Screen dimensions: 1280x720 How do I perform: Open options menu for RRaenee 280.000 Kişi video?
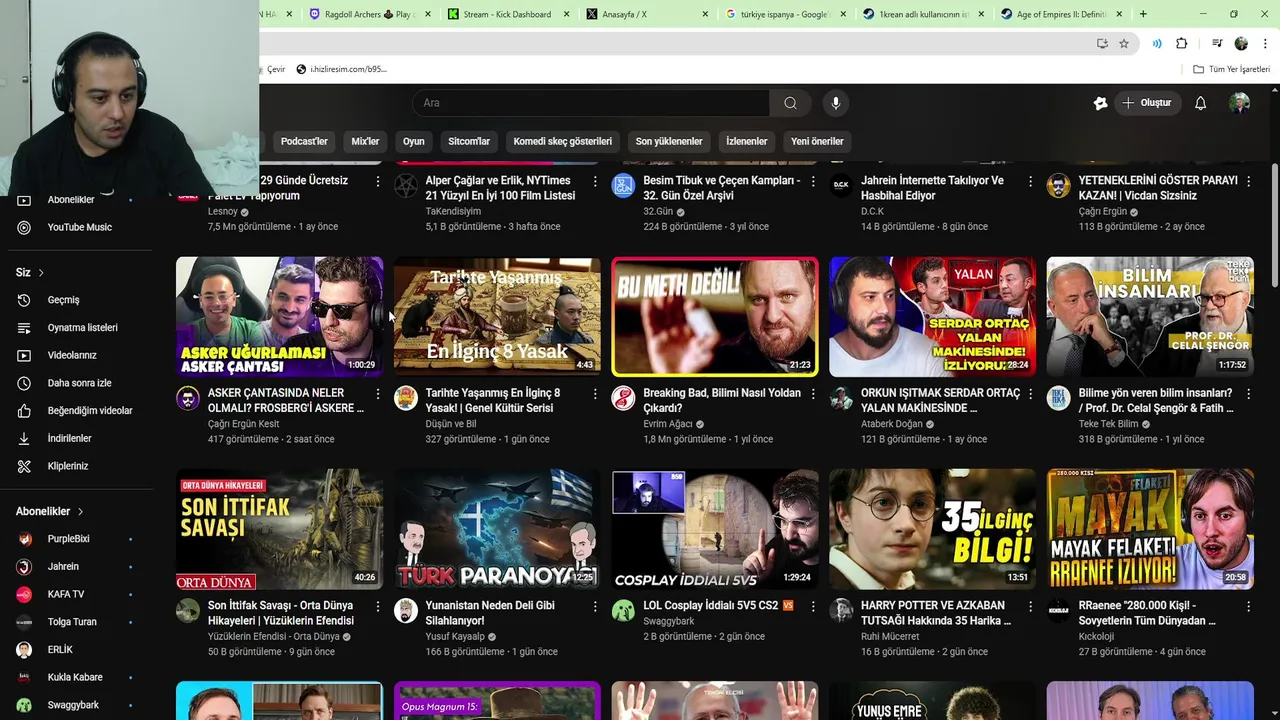pos(1248,606)
